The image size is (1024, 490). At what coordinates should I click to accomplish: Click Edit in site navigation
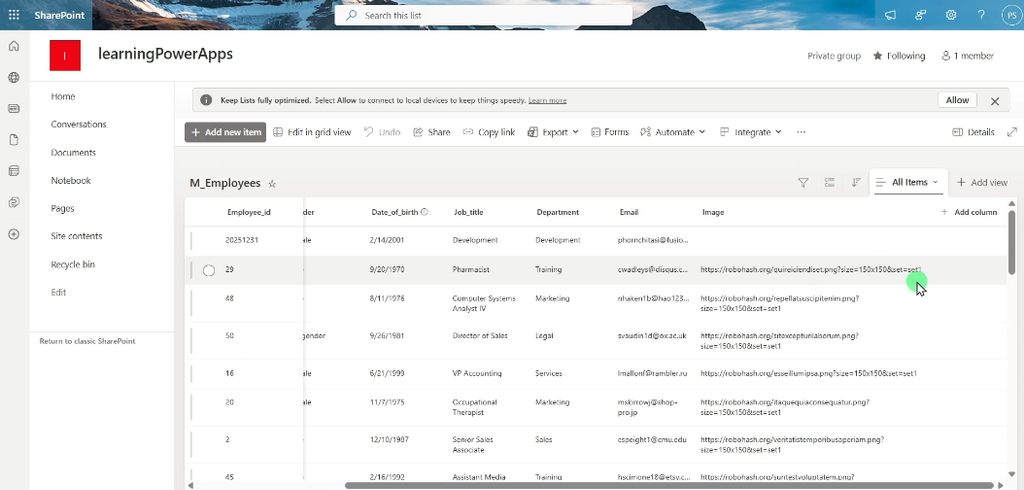pyautogui.click(x=58, y=292)
